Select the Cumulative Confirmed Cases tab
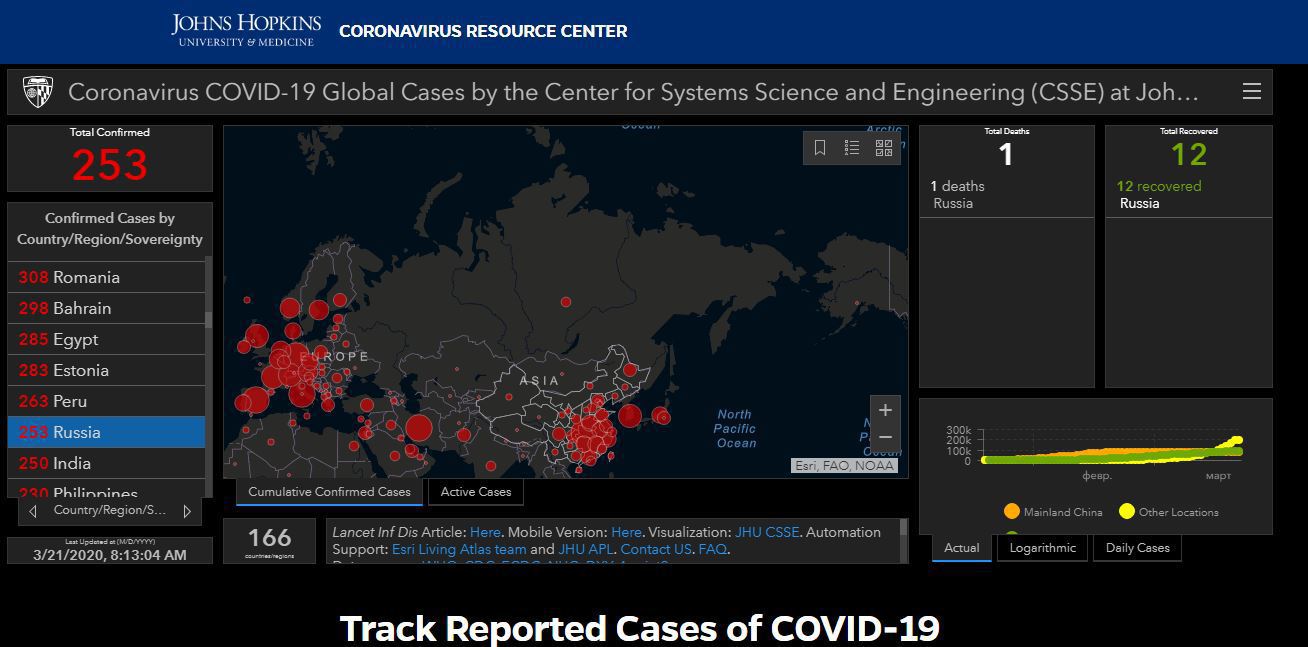1308x647 pixels. point(329,492)
